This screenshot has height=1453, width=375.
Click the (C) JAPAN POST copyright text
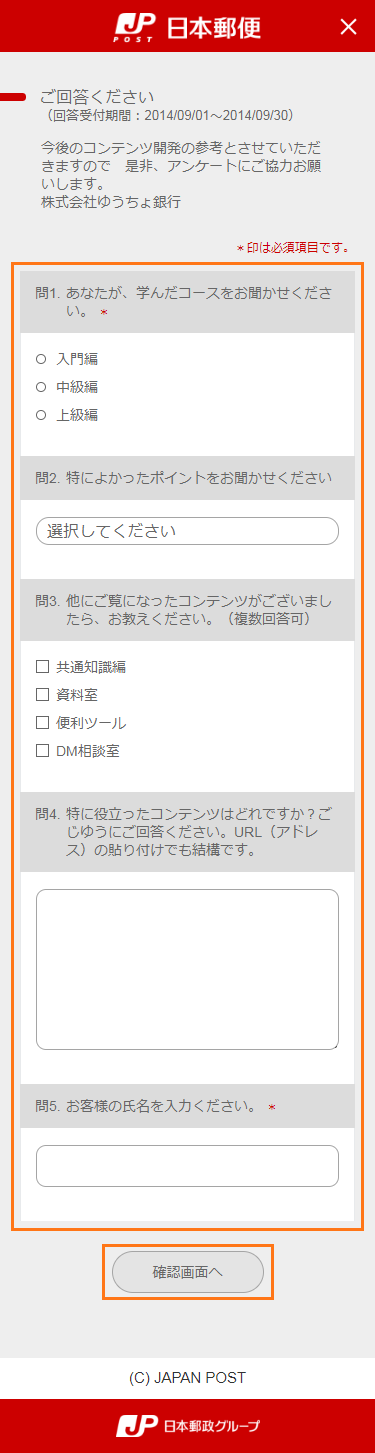pyautogui.click(x=187, y=1377)
